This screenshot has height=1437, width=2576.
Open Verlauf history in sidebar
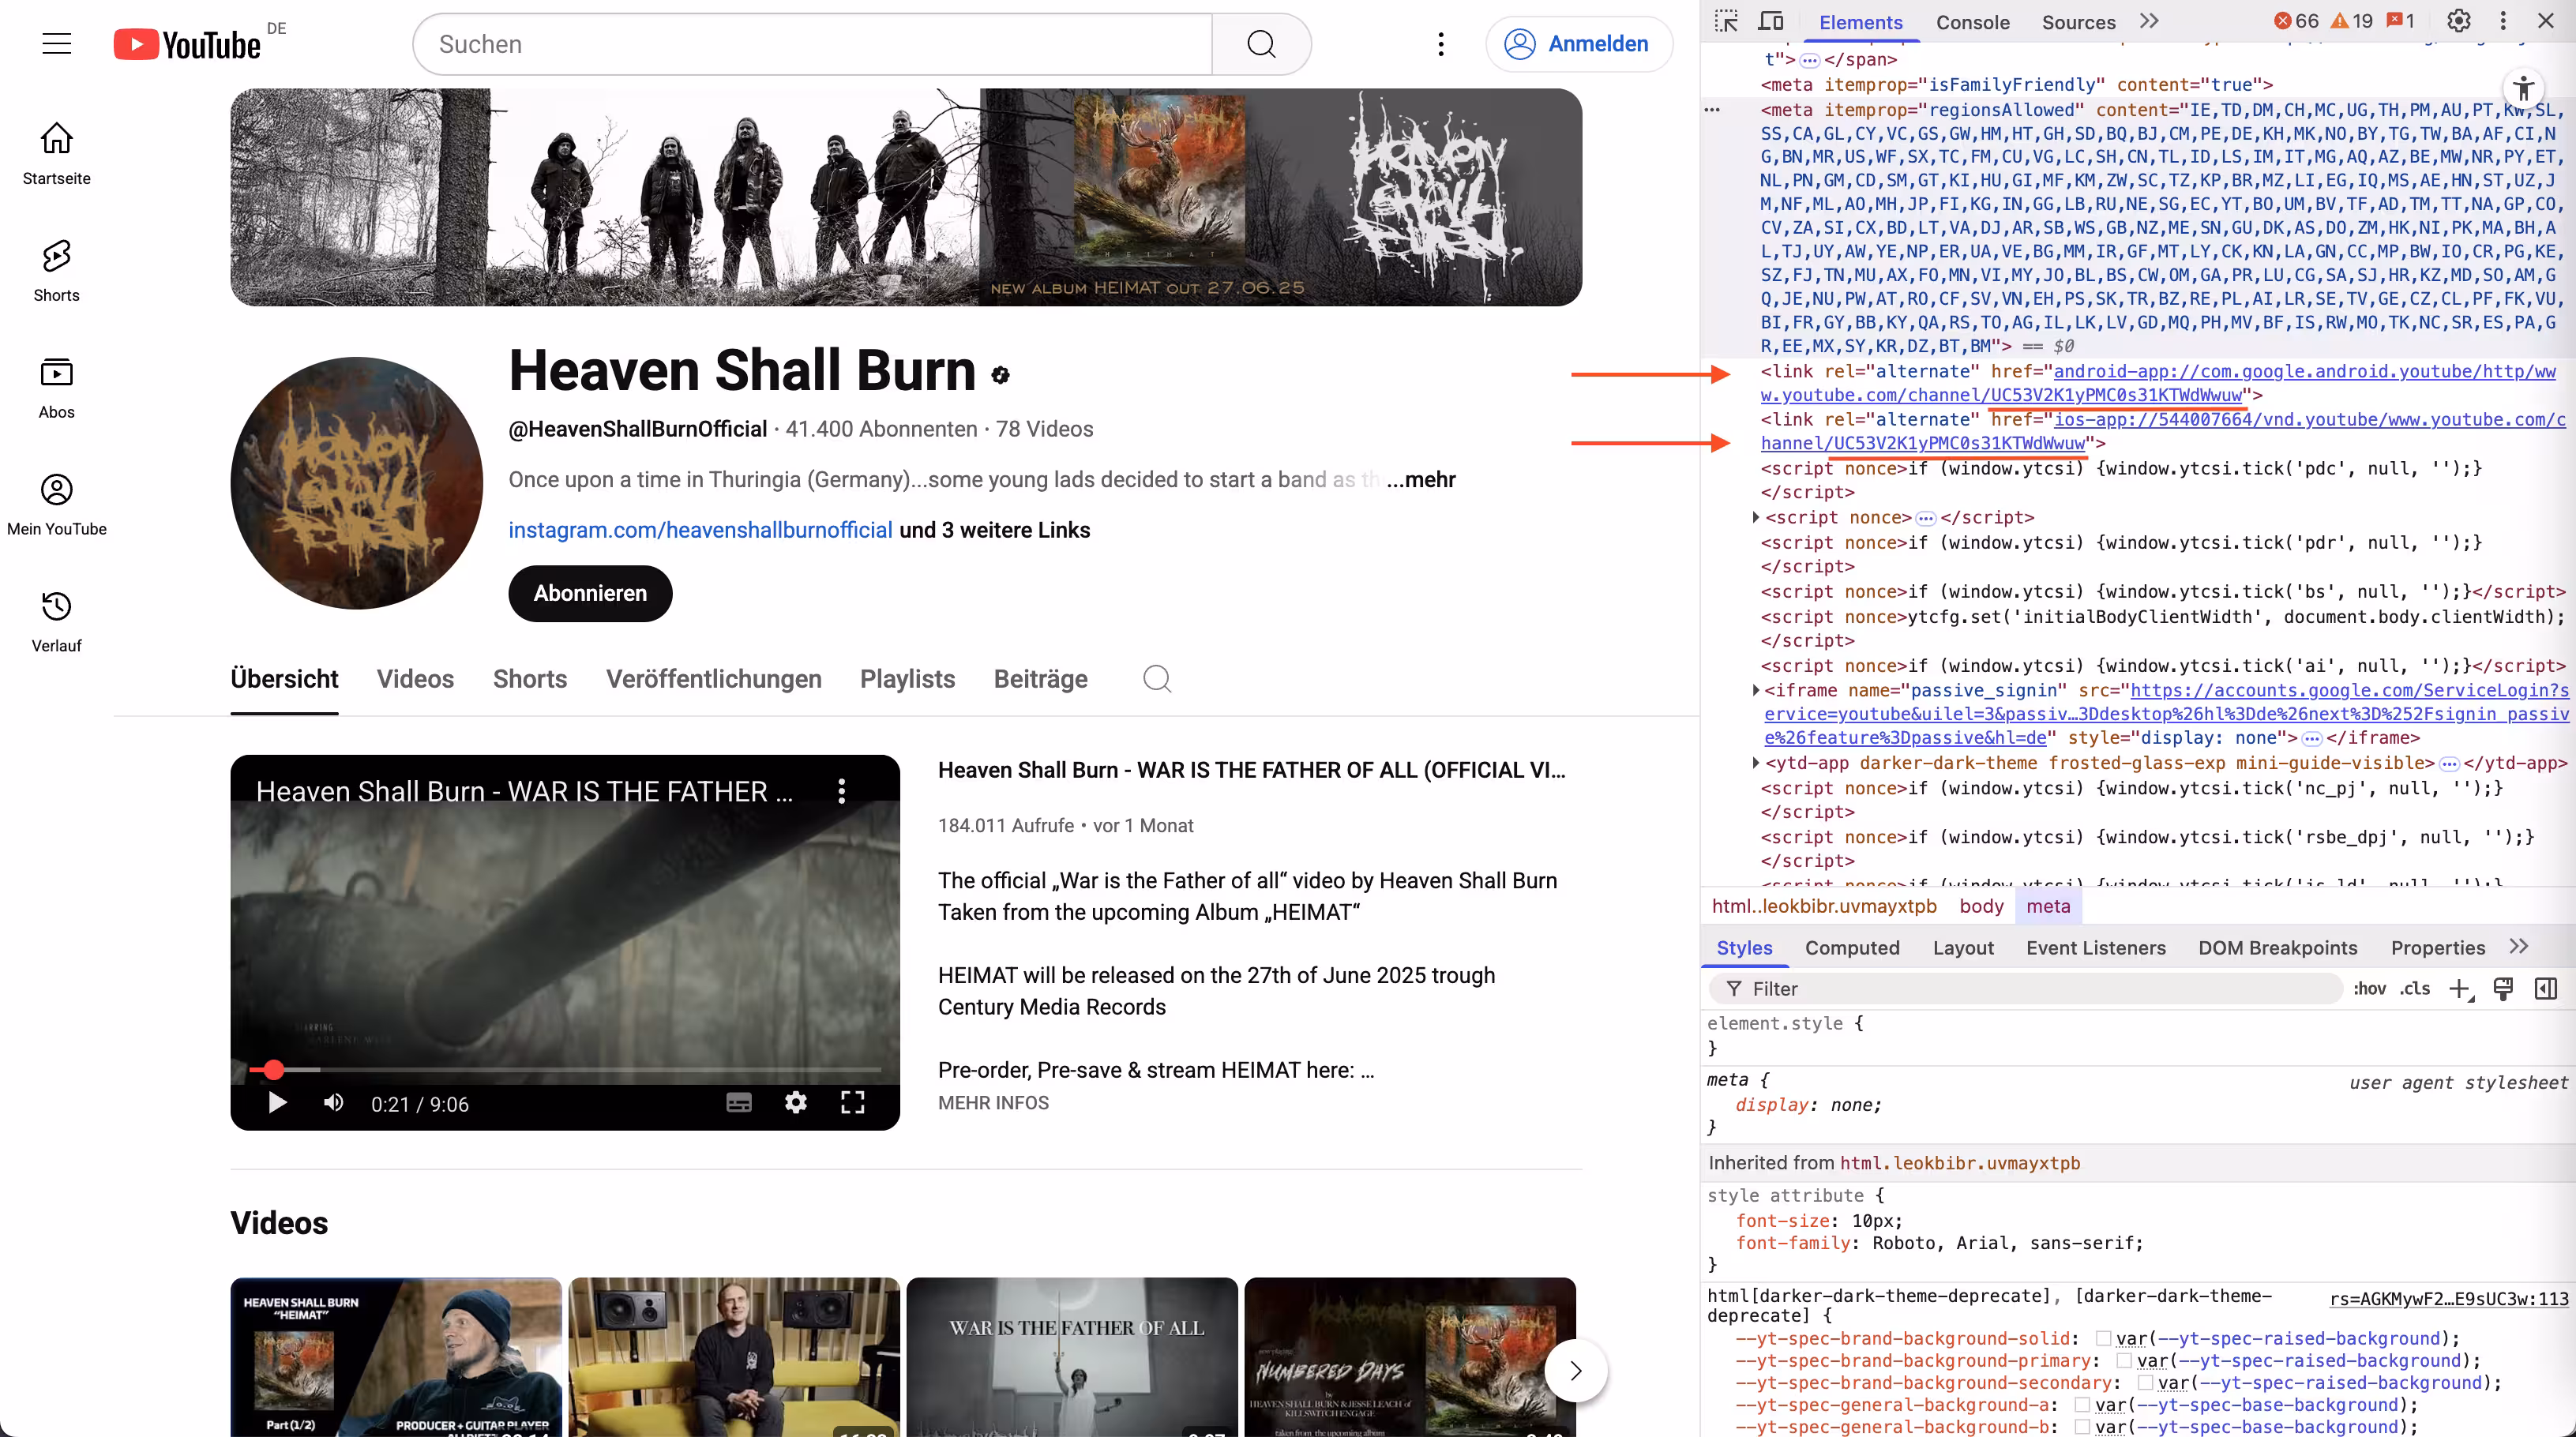[56, 620]
